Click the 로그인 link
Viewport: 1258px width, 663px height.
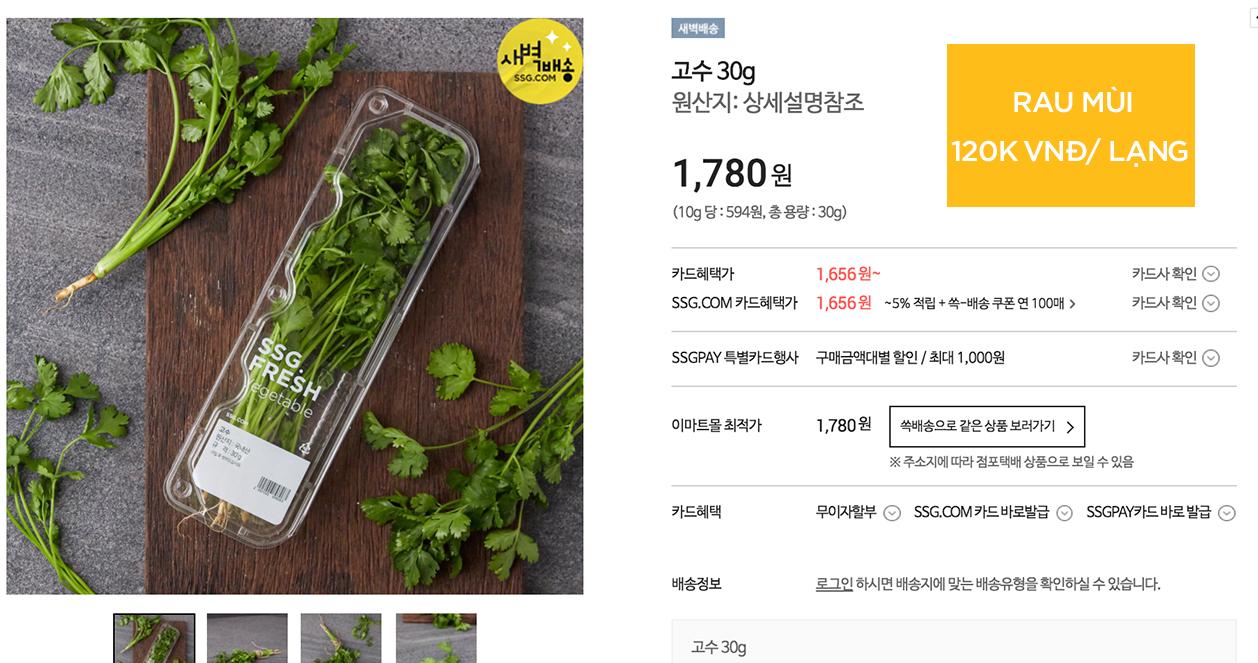(834, 584)
